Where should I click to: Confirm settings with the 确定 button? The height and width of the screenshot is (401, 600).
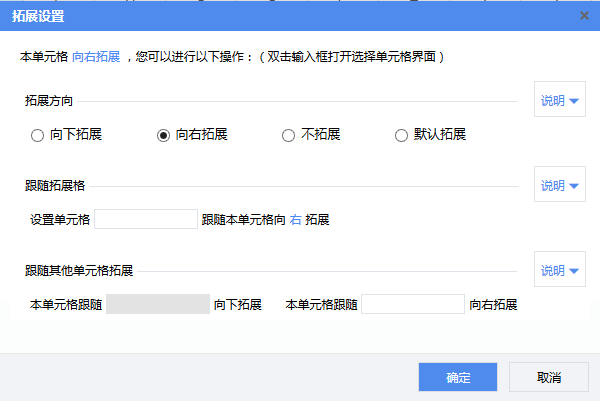pos(458,377)
